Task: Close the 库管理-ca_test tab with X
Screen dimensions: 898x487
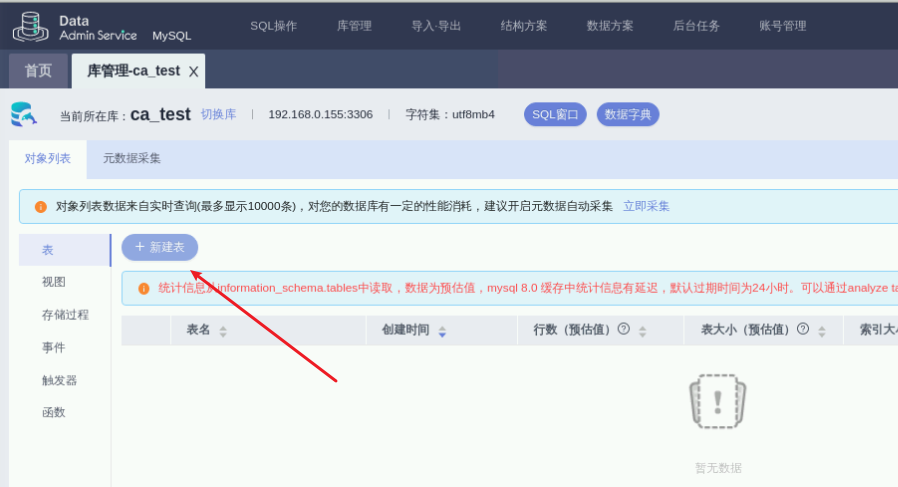Action: (x=194, y=72)
